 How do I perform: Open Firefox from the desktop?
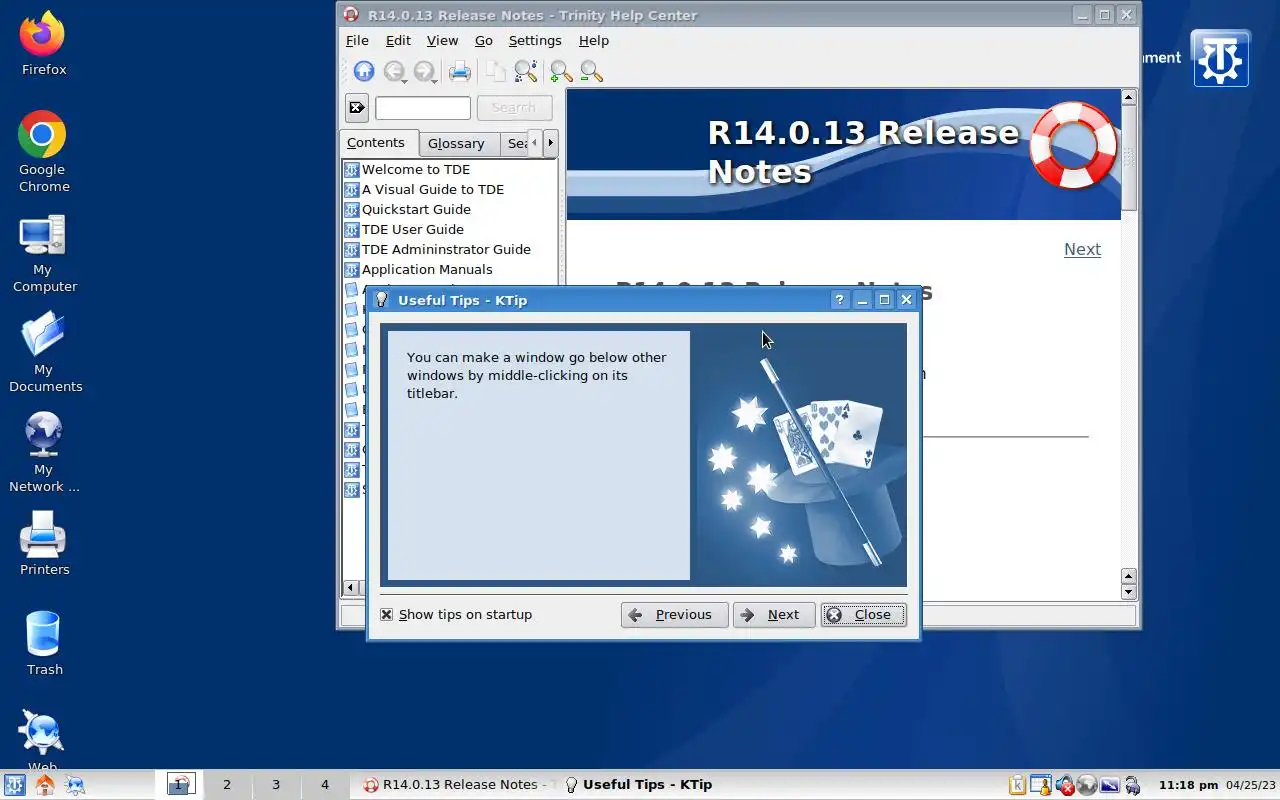pos(43,45)
